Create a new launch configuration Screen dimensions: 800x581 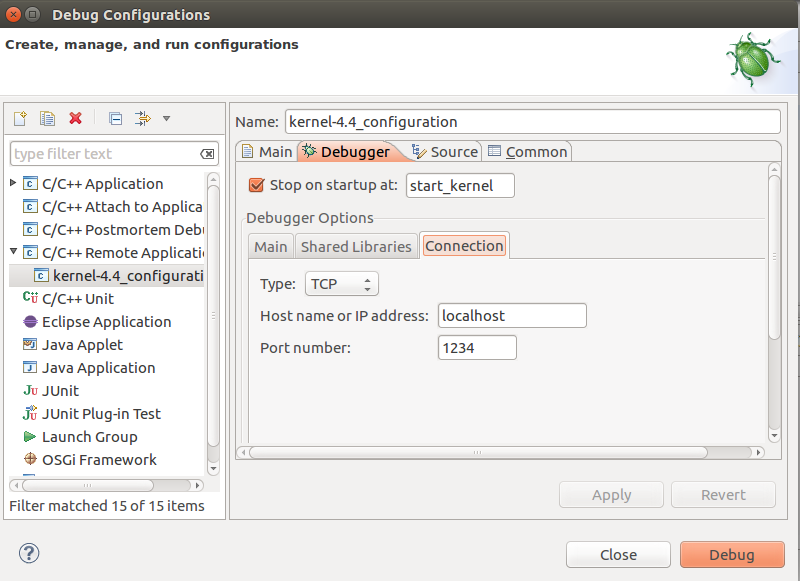tap(20, 118)
